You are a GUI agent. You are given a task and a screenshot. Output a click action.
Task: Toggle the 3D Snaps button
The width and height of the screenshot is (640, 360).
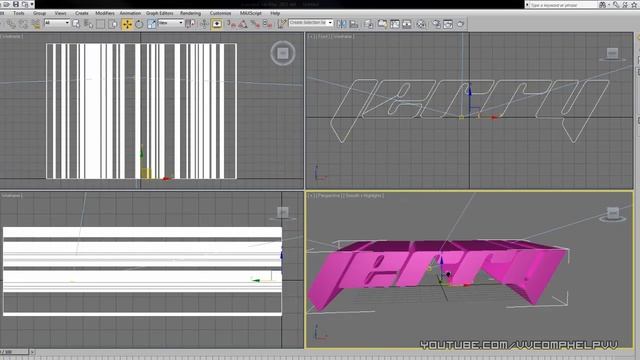tap(231, 24)
